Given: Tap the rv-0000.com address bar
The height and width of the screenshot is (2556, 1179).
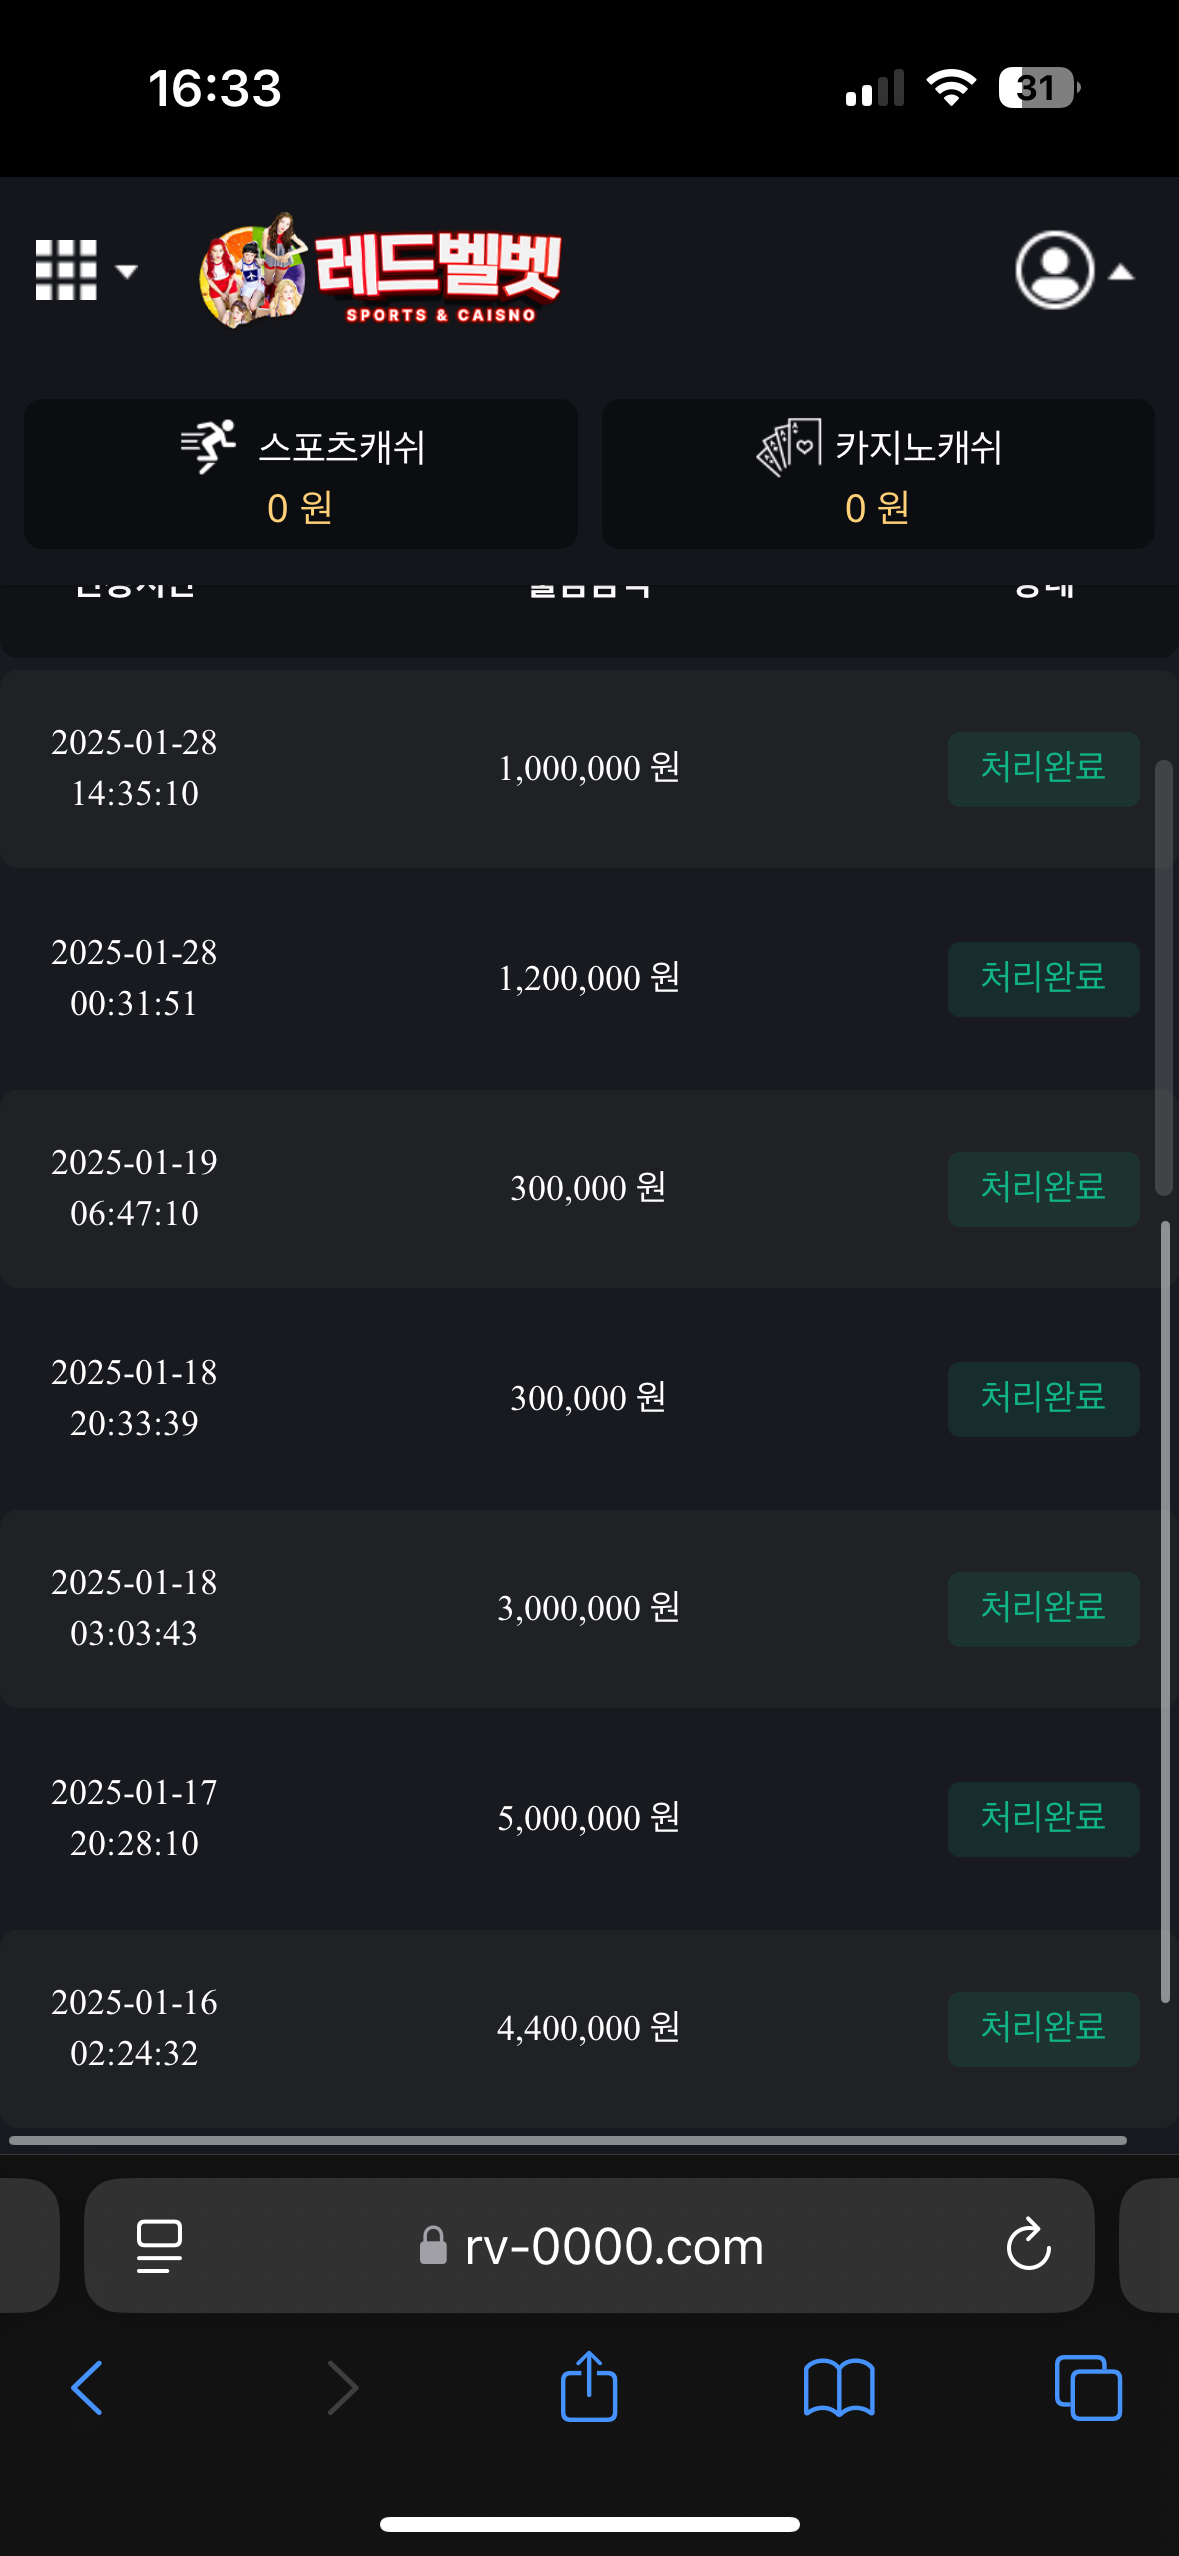Looking at the screenshot, I should [x=612, y=2246].
